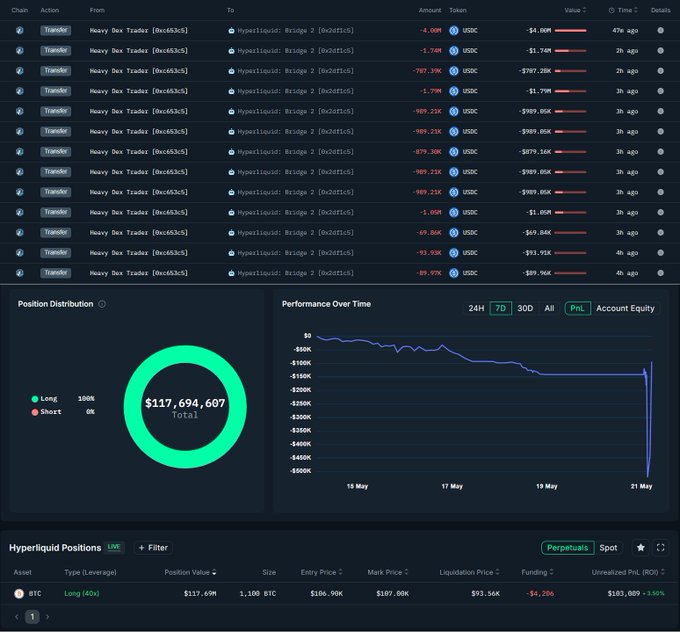Image resolution: width=680 pixels, height=632 pixels.
Task: Click the BTC asset icon
Action: point(18,593)
